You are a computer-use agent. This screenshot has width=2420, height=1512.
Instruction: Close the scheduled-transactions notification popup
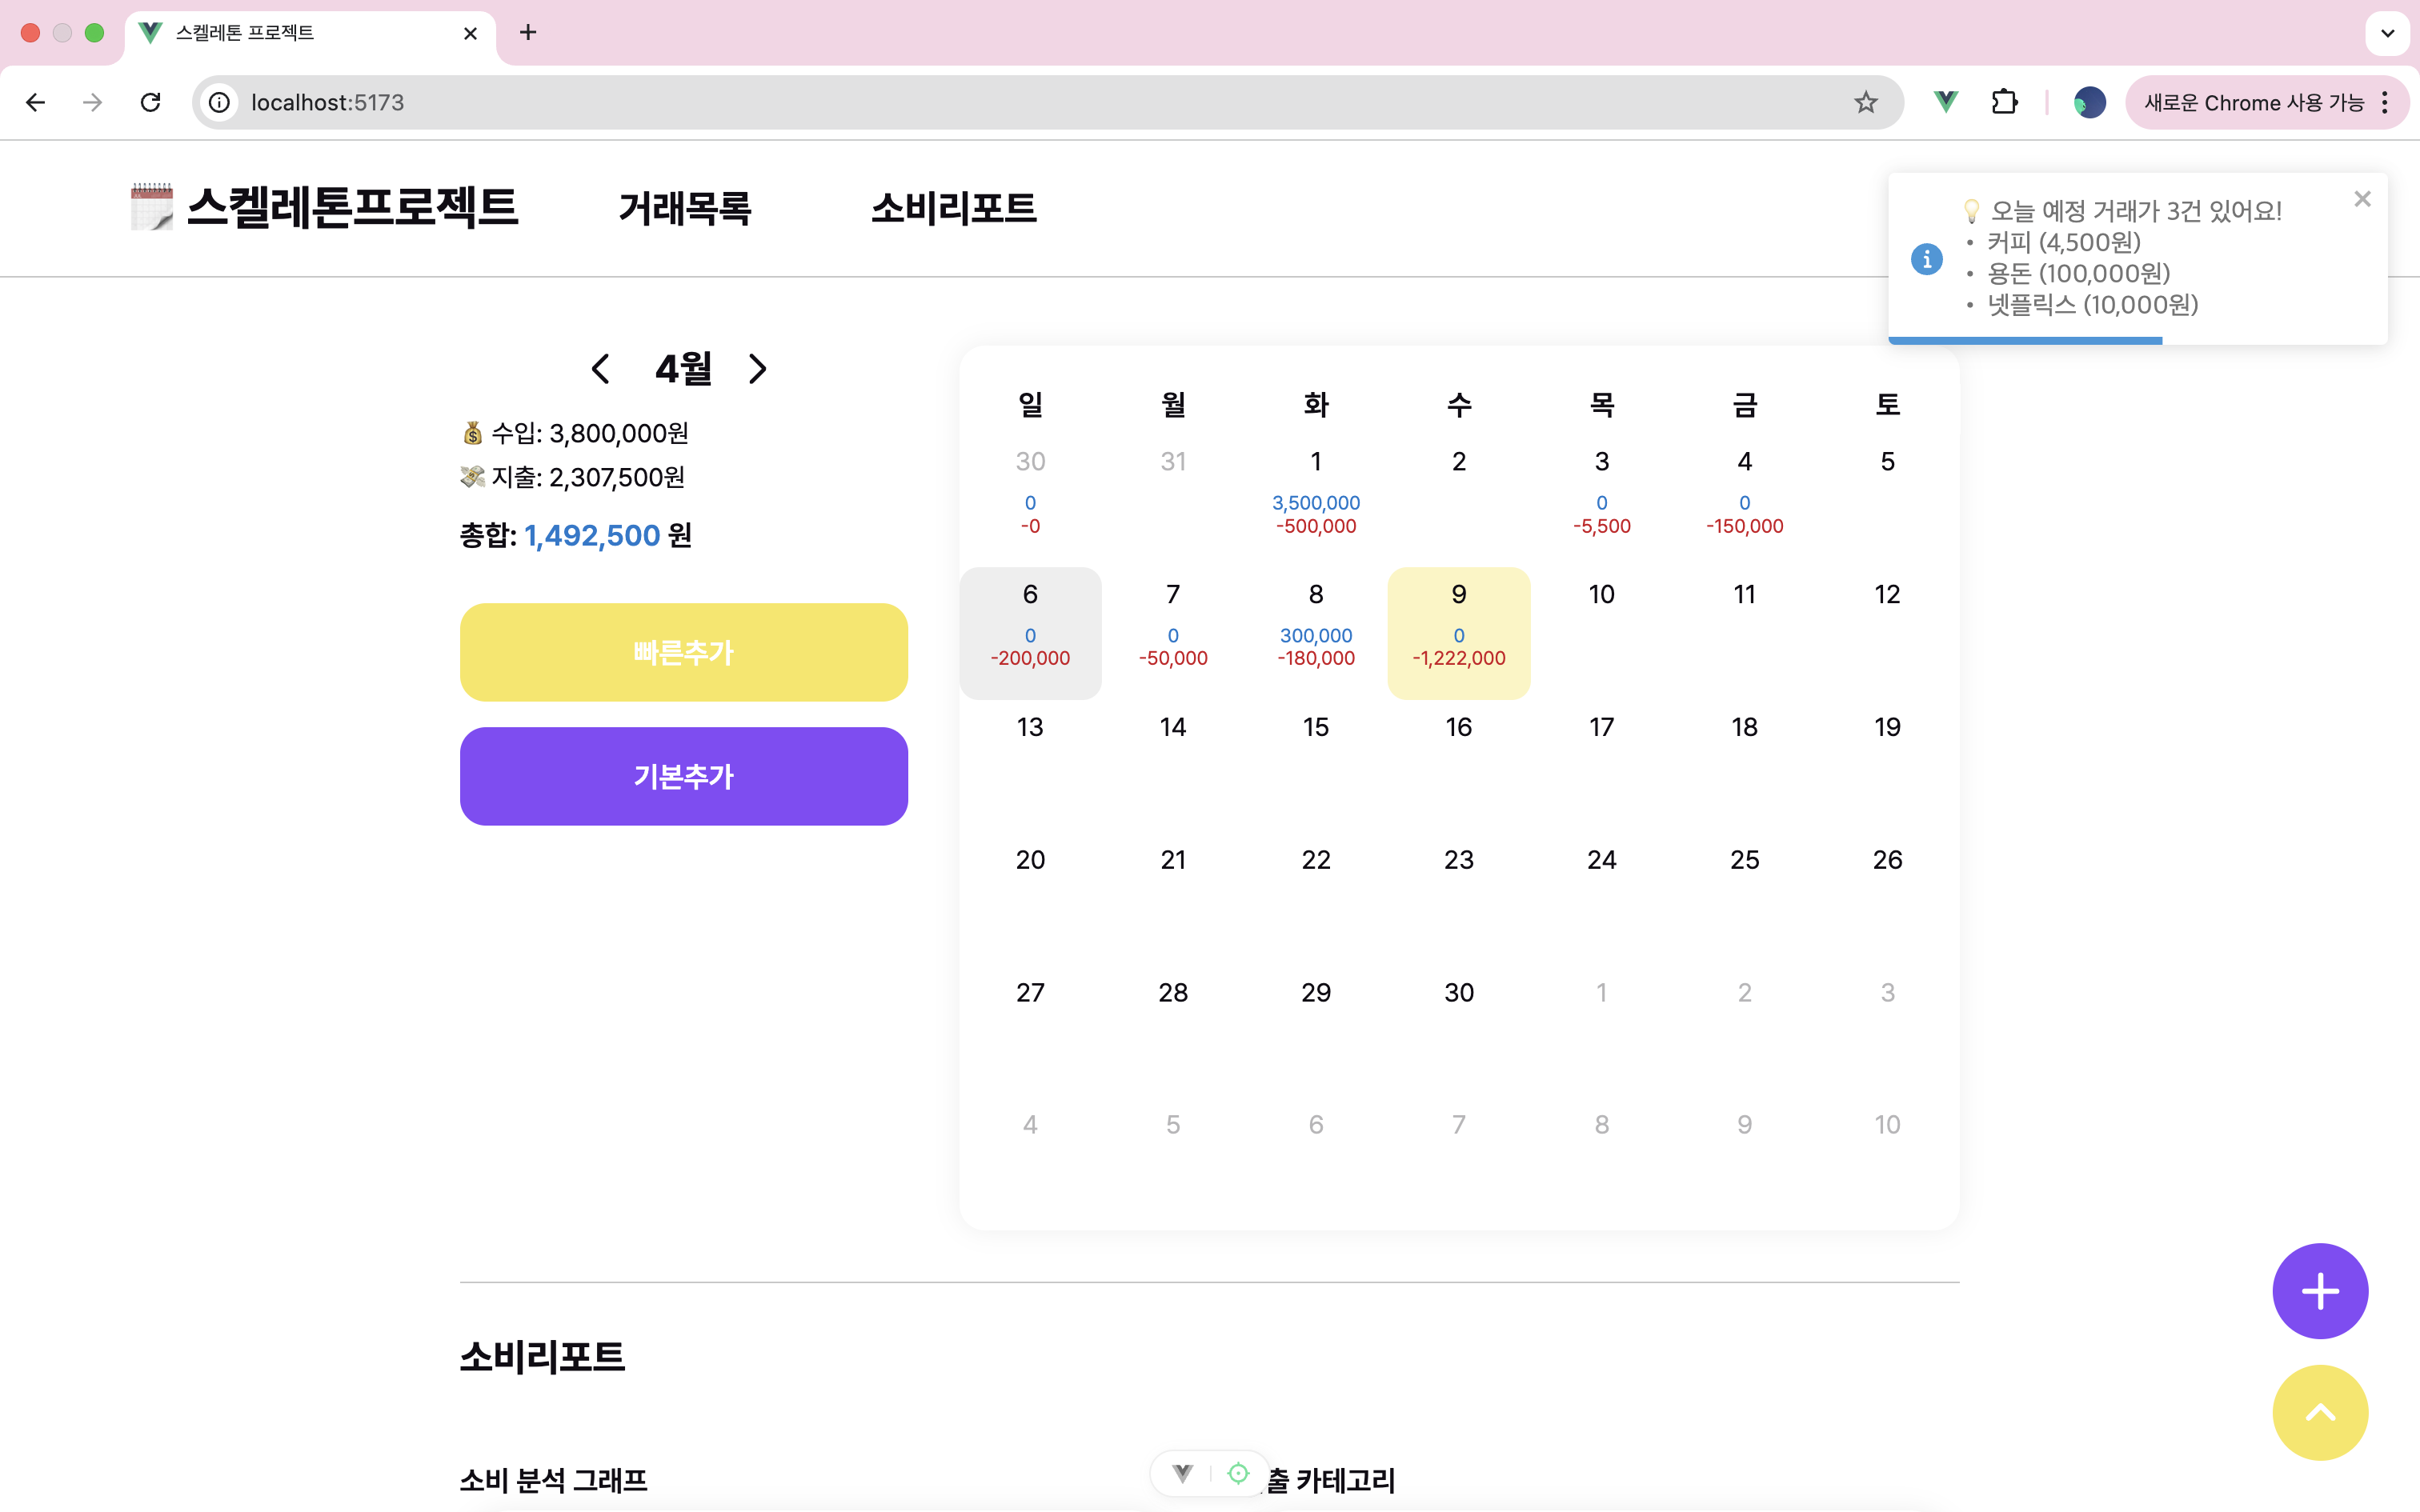point(2362,199)
